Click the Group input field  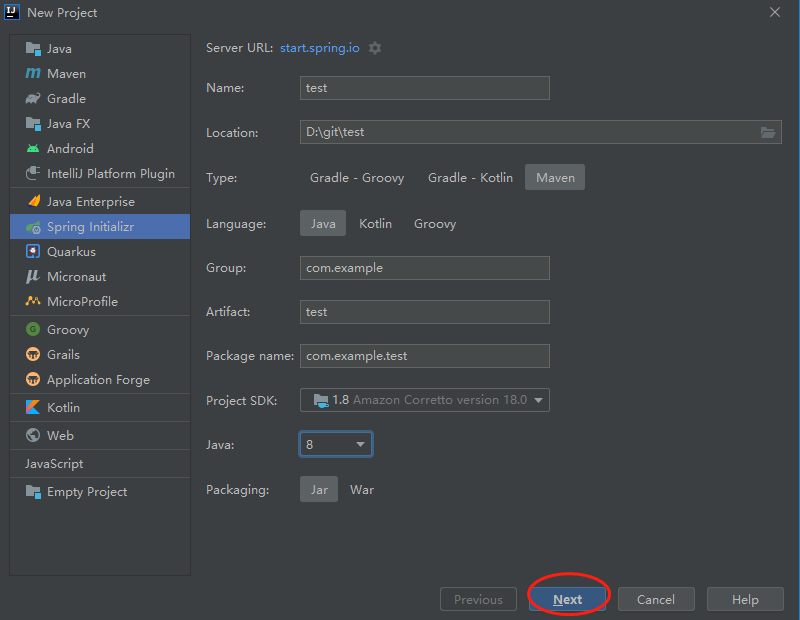[425, 268]
